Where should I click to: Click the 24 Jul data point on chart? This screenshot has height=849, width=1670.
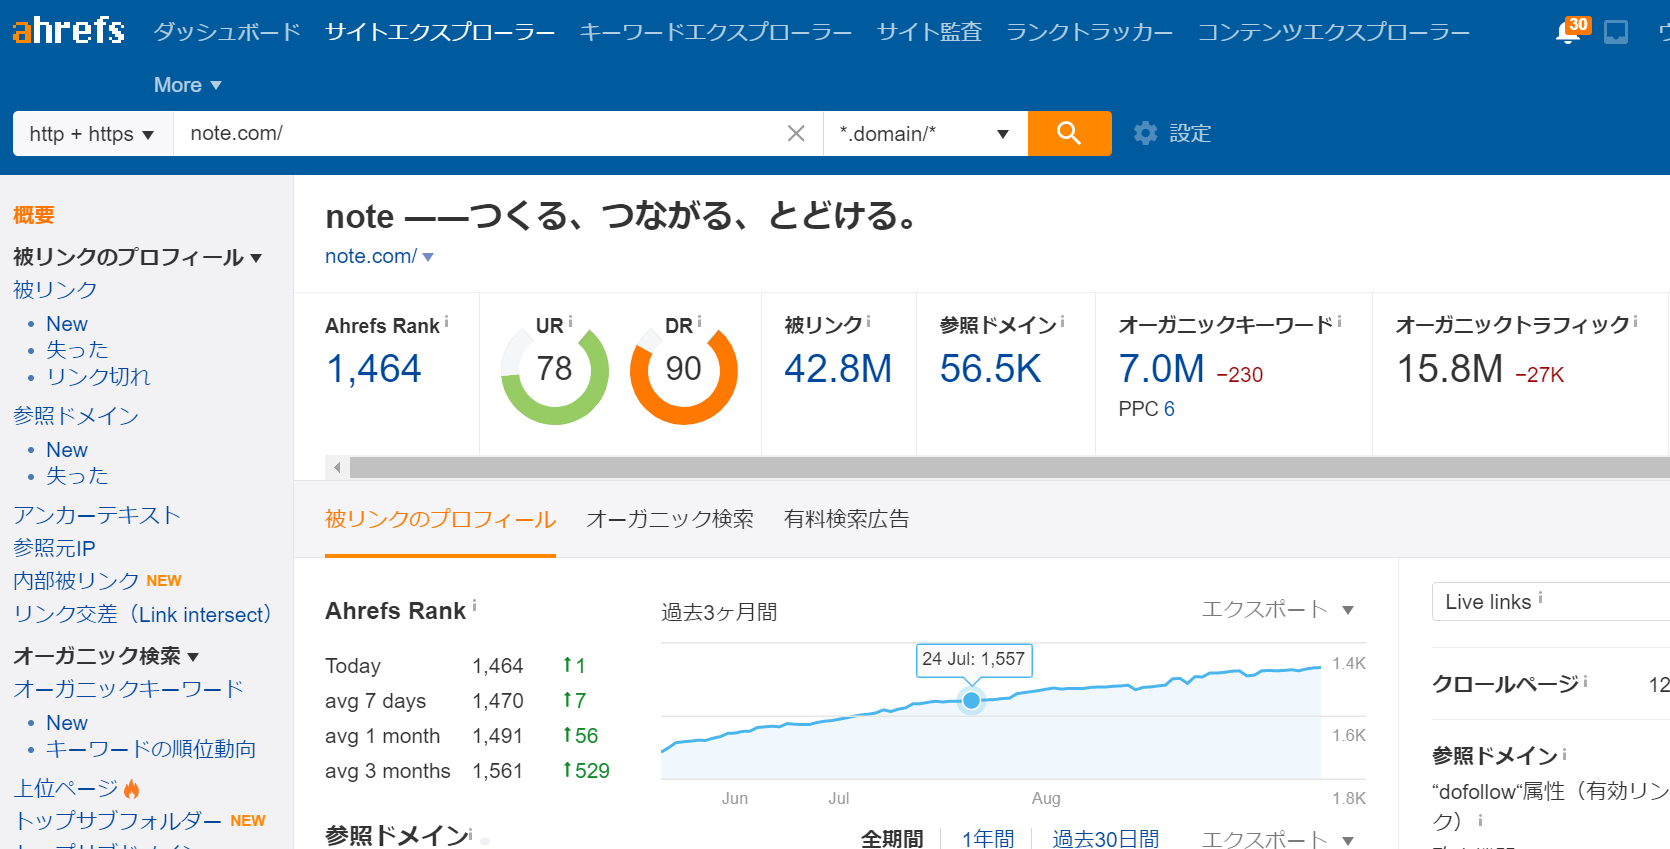coord(971,700)
